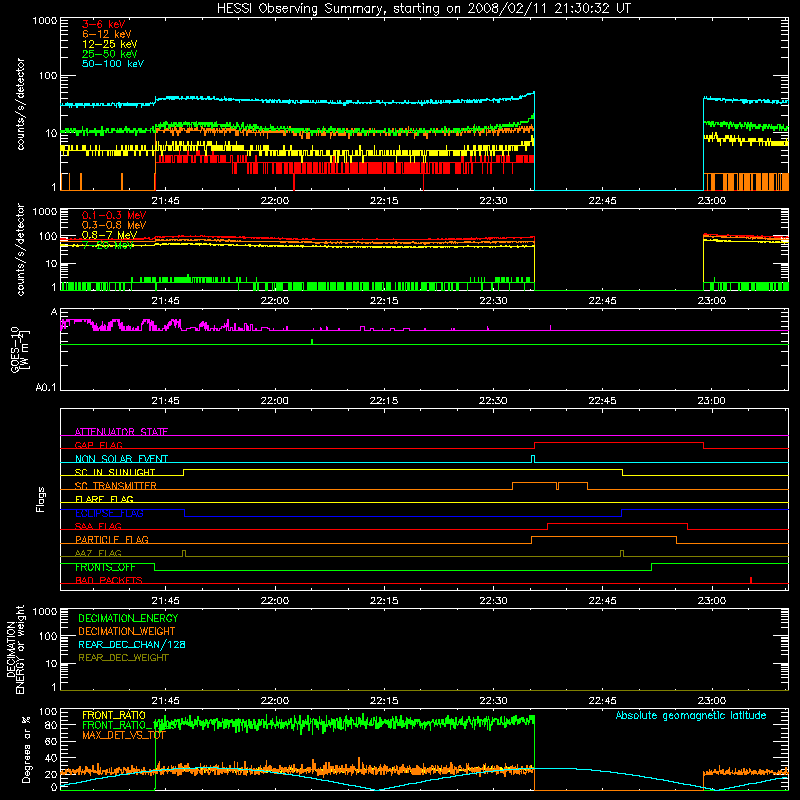Click the 0.3-0.8 MeV legend entry
This screenshot has height=800, width=800.
point(114,225)
